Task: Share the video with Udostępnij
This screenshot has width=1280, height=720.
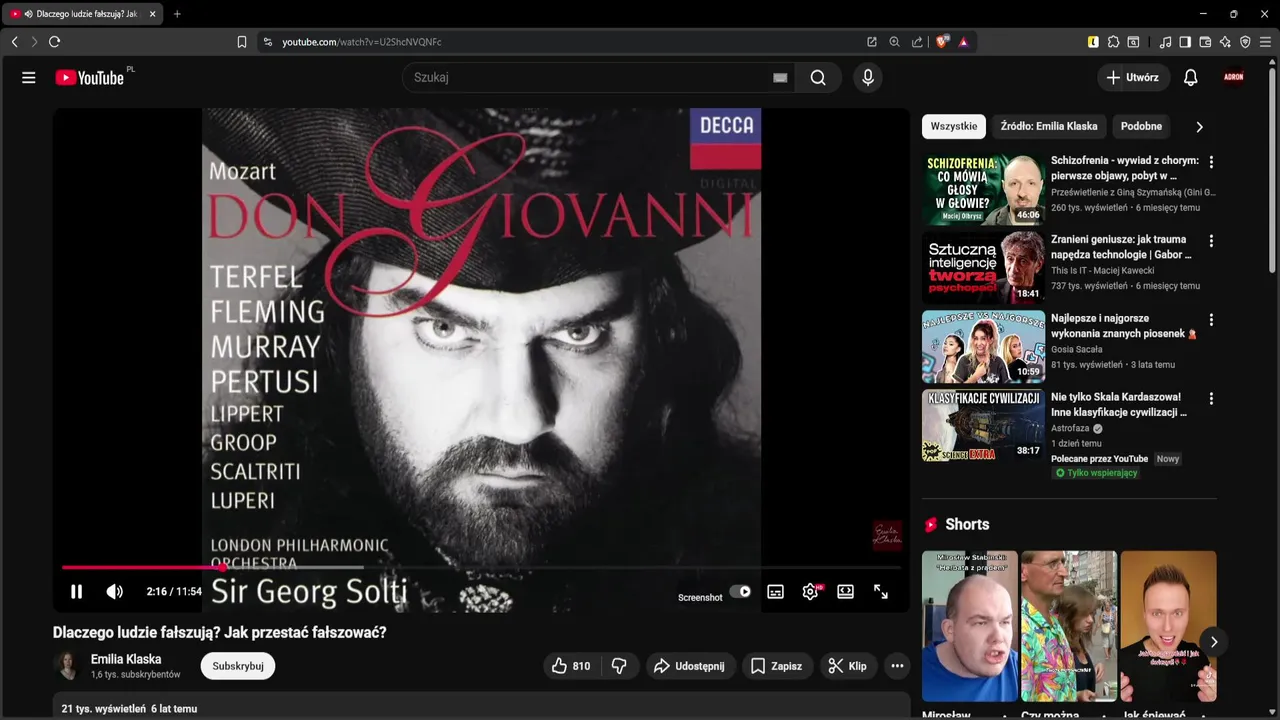Action: coord(689,666)
